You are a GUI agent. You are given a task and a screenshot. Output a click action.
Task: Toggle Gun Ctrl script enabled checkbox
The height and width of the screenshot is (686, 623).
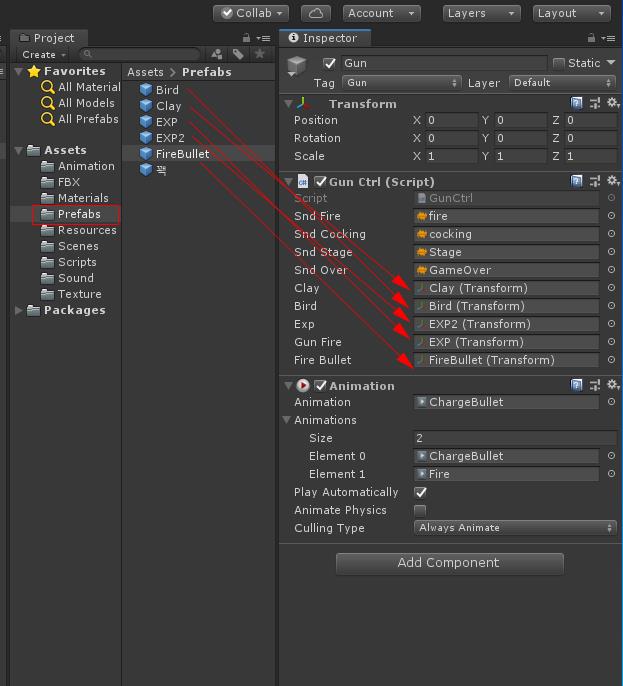tap(321, 182)
